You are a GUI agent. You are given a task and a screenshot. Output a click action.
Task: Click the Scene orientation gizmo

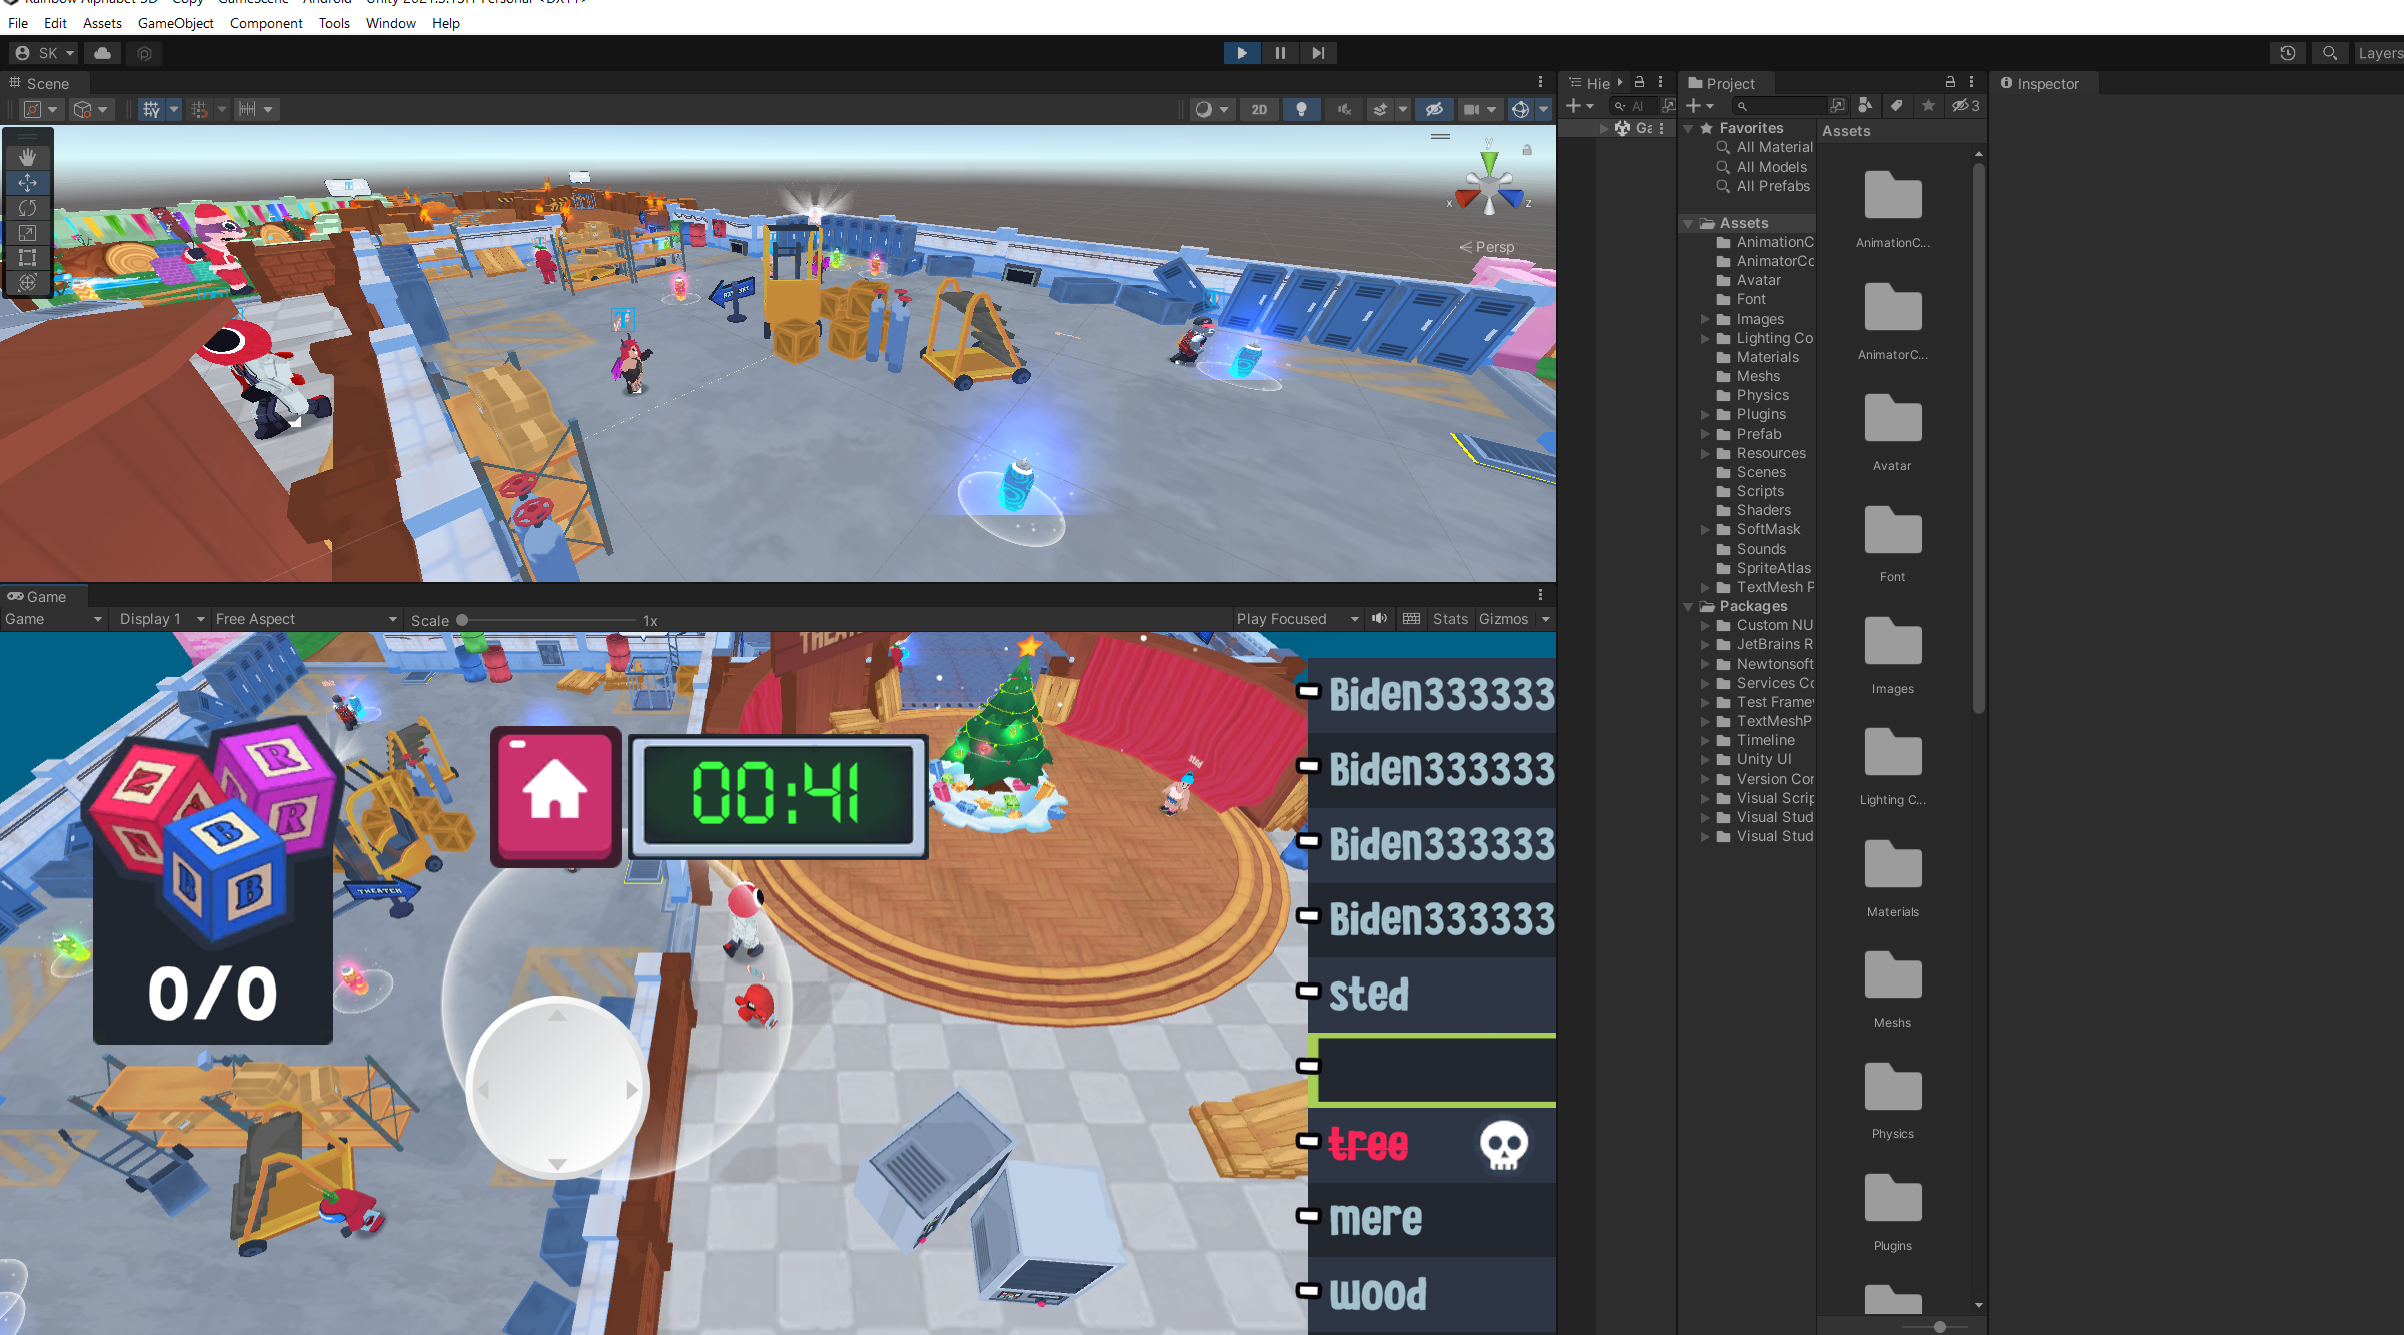click(x=1489, y=186)
